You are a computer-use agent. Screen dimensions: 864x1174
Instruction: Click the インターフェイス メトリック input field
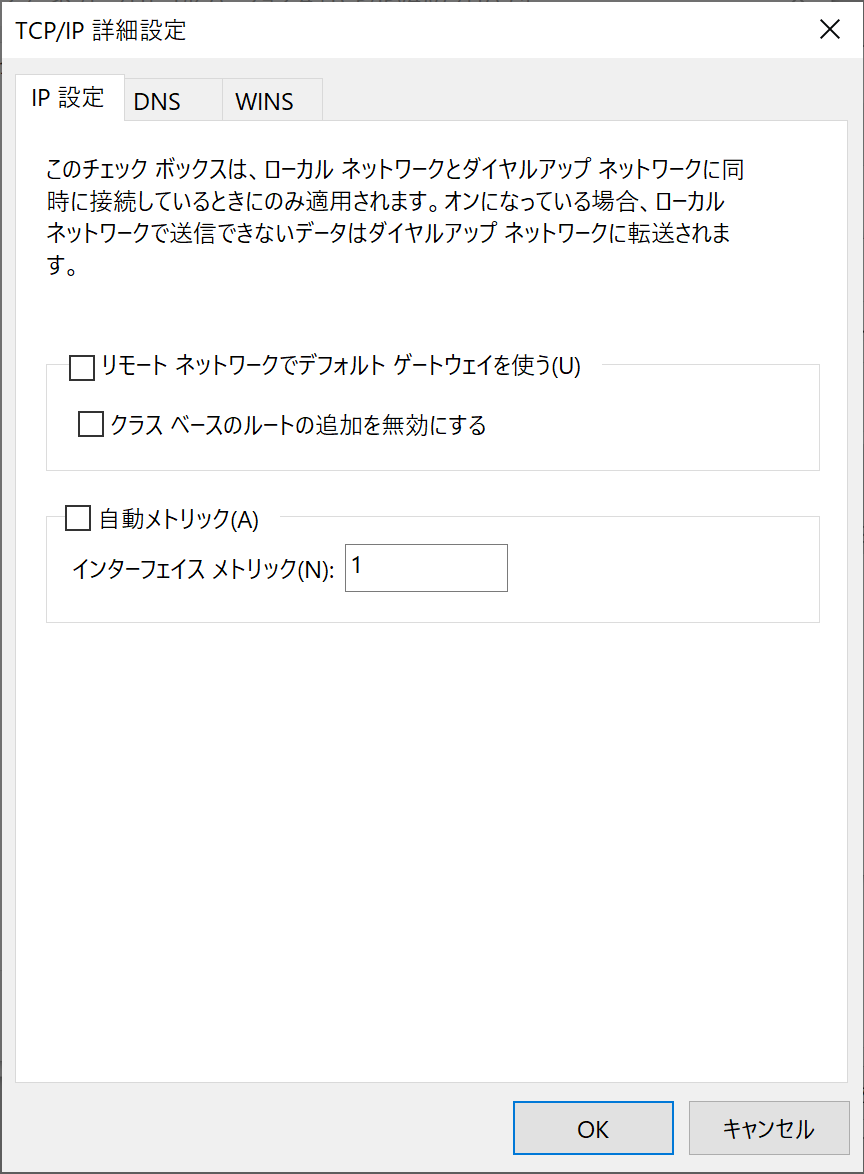426,568
